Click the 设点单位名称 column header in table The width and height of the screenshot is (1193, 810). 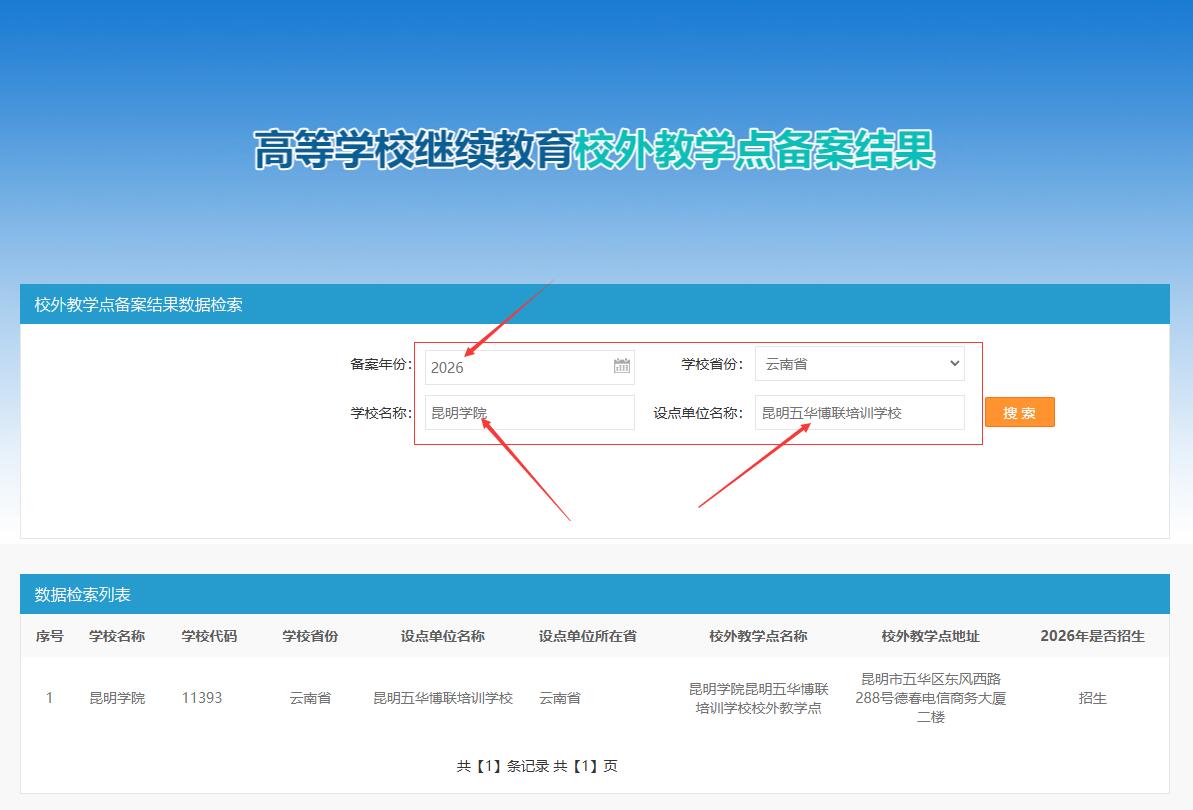coord(443,636)
